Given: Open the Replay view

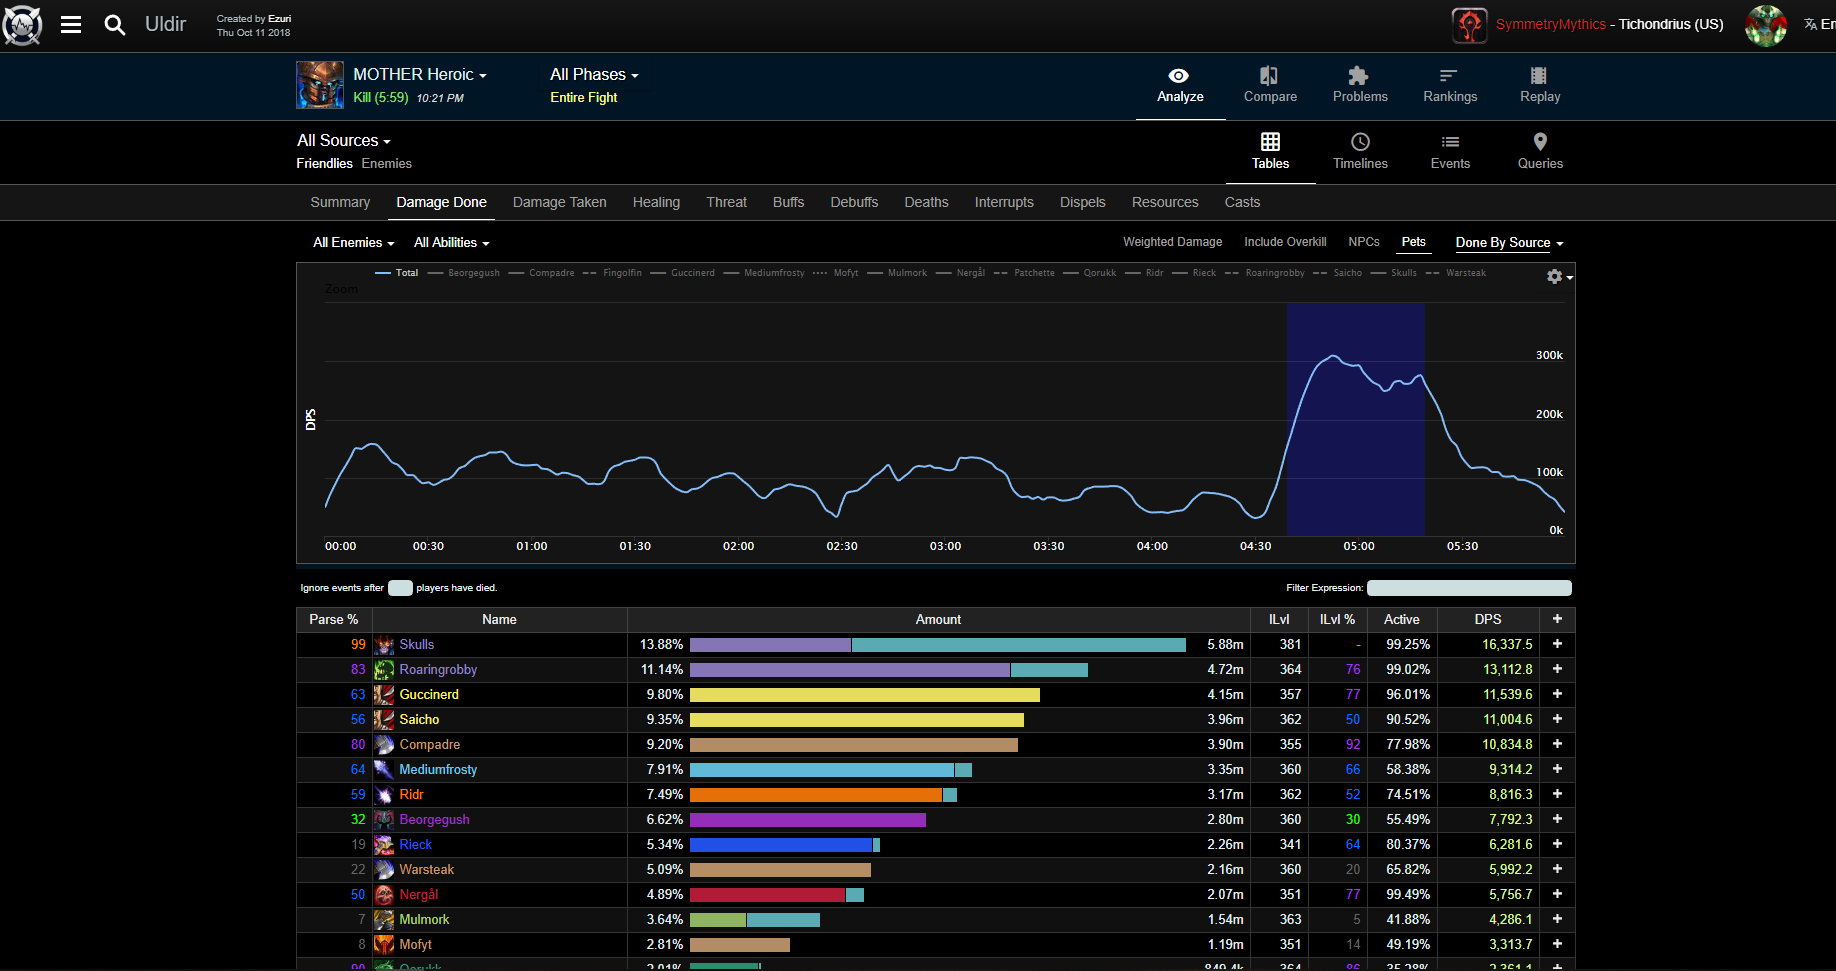Looking at the screenshot, I should click(x=1540, y=86).
